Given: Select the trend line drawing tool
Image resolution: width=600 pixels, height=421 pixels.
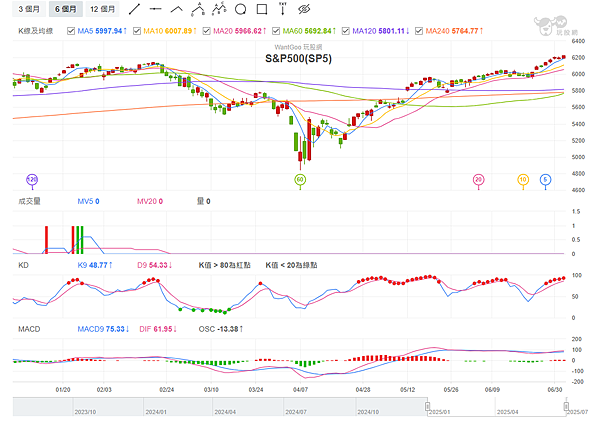Looking at the screenshot, I should [134, 9].
